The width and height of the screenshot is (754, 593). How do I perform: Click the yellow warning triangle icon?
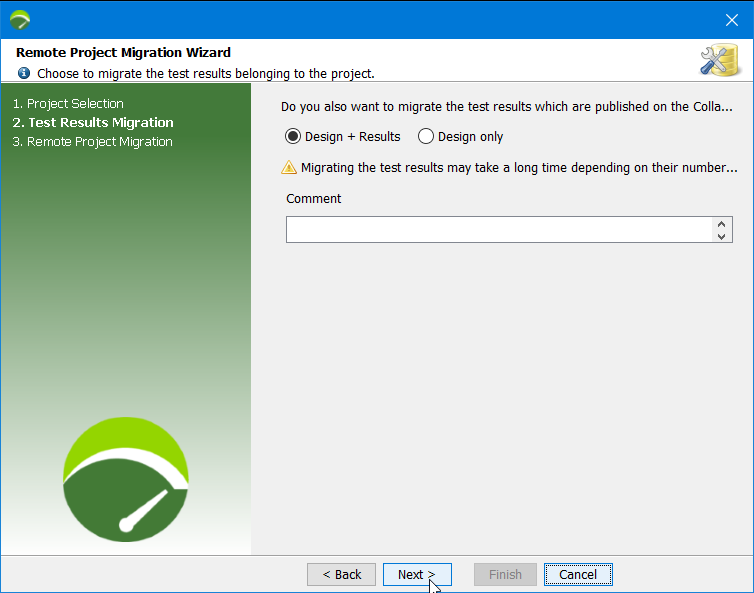pos(289,168)
